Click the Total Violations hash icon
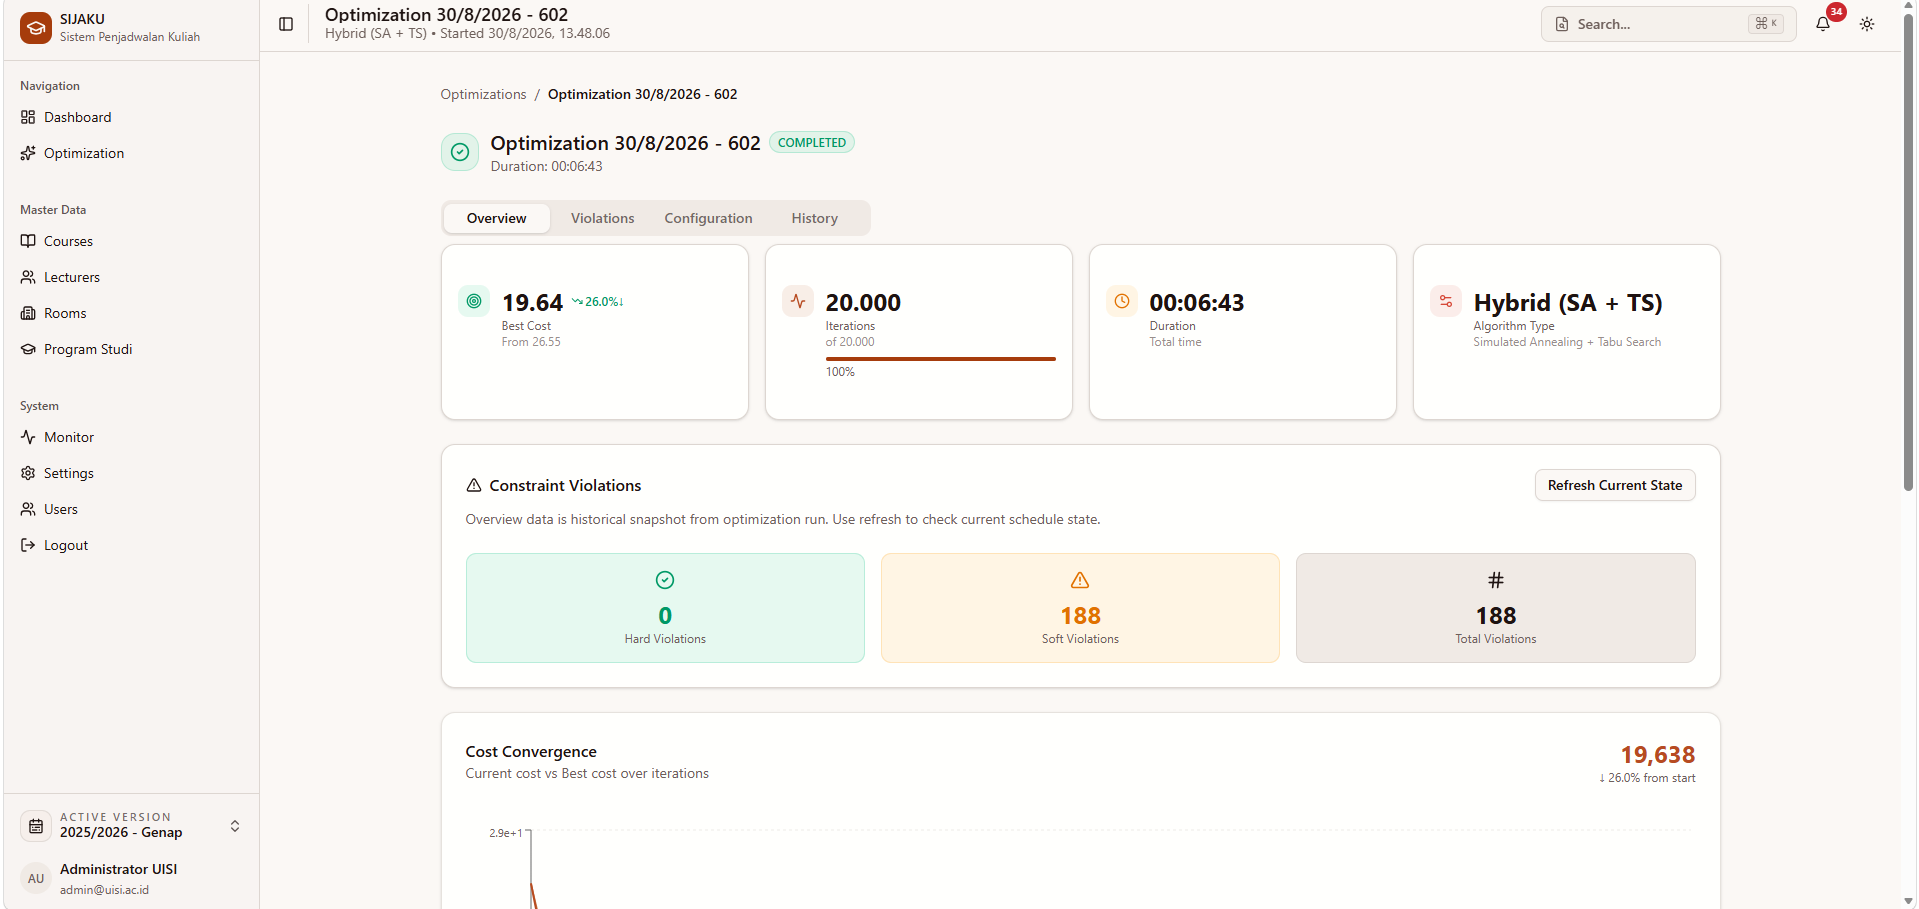 click(1496, 580)
